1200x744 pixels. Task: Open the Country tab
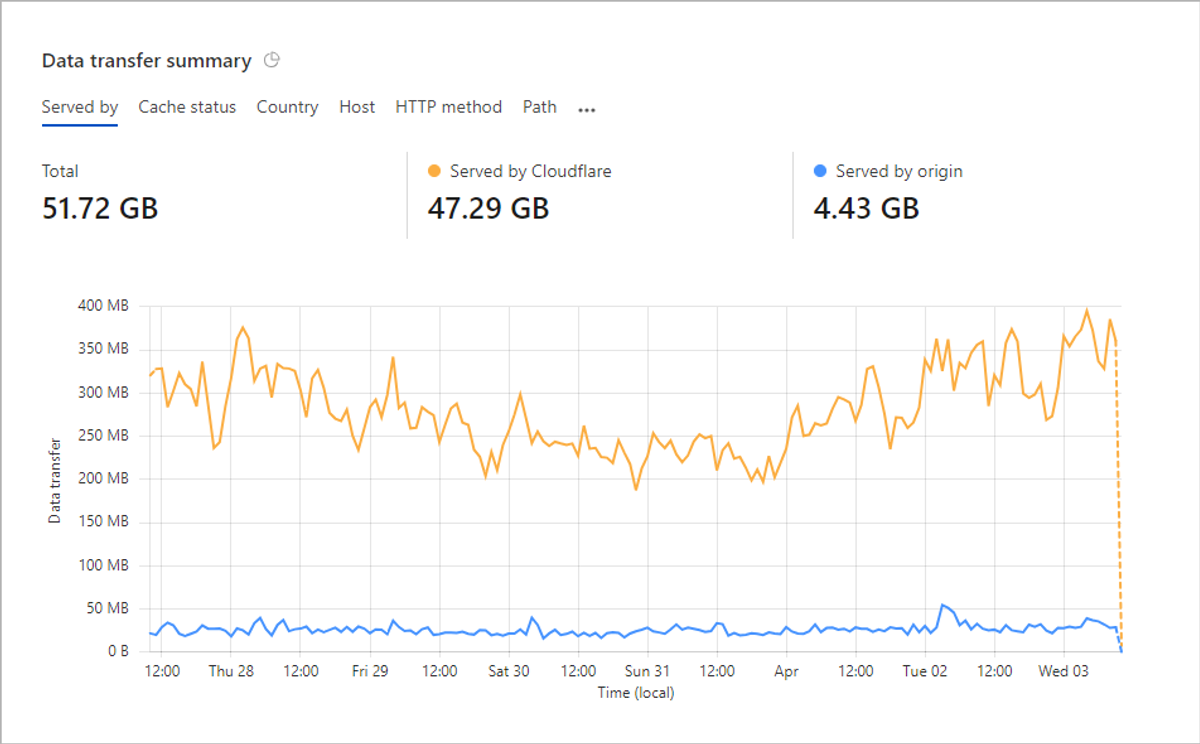(287, 107)
